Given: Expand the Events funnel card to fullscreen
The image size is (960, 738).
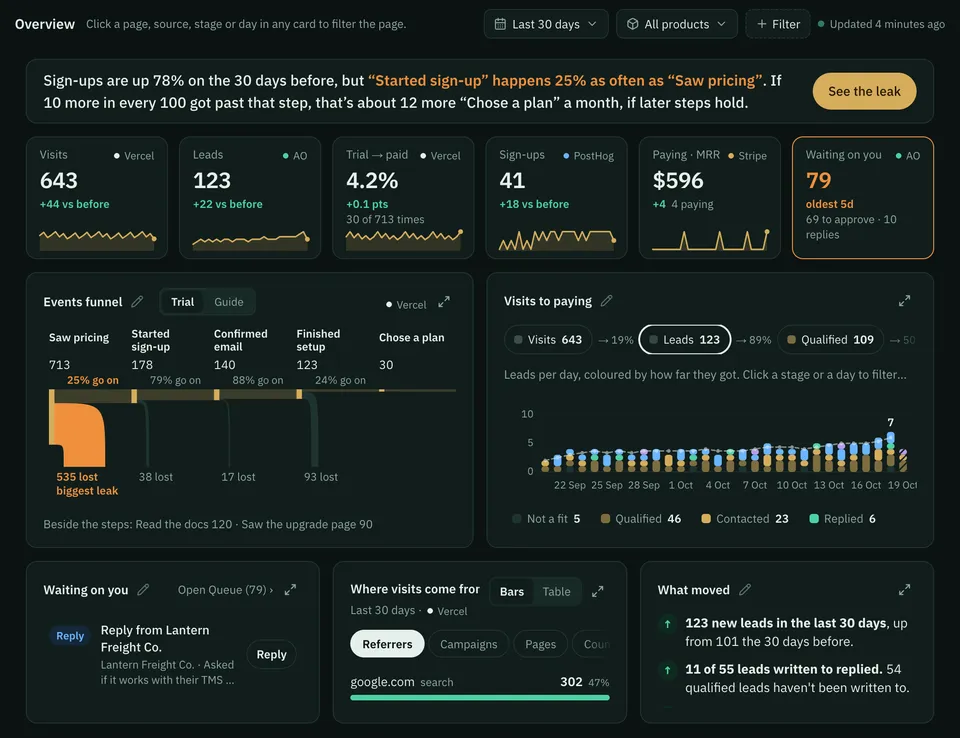Looking at the screenshot, I should [x=444, y=302].
